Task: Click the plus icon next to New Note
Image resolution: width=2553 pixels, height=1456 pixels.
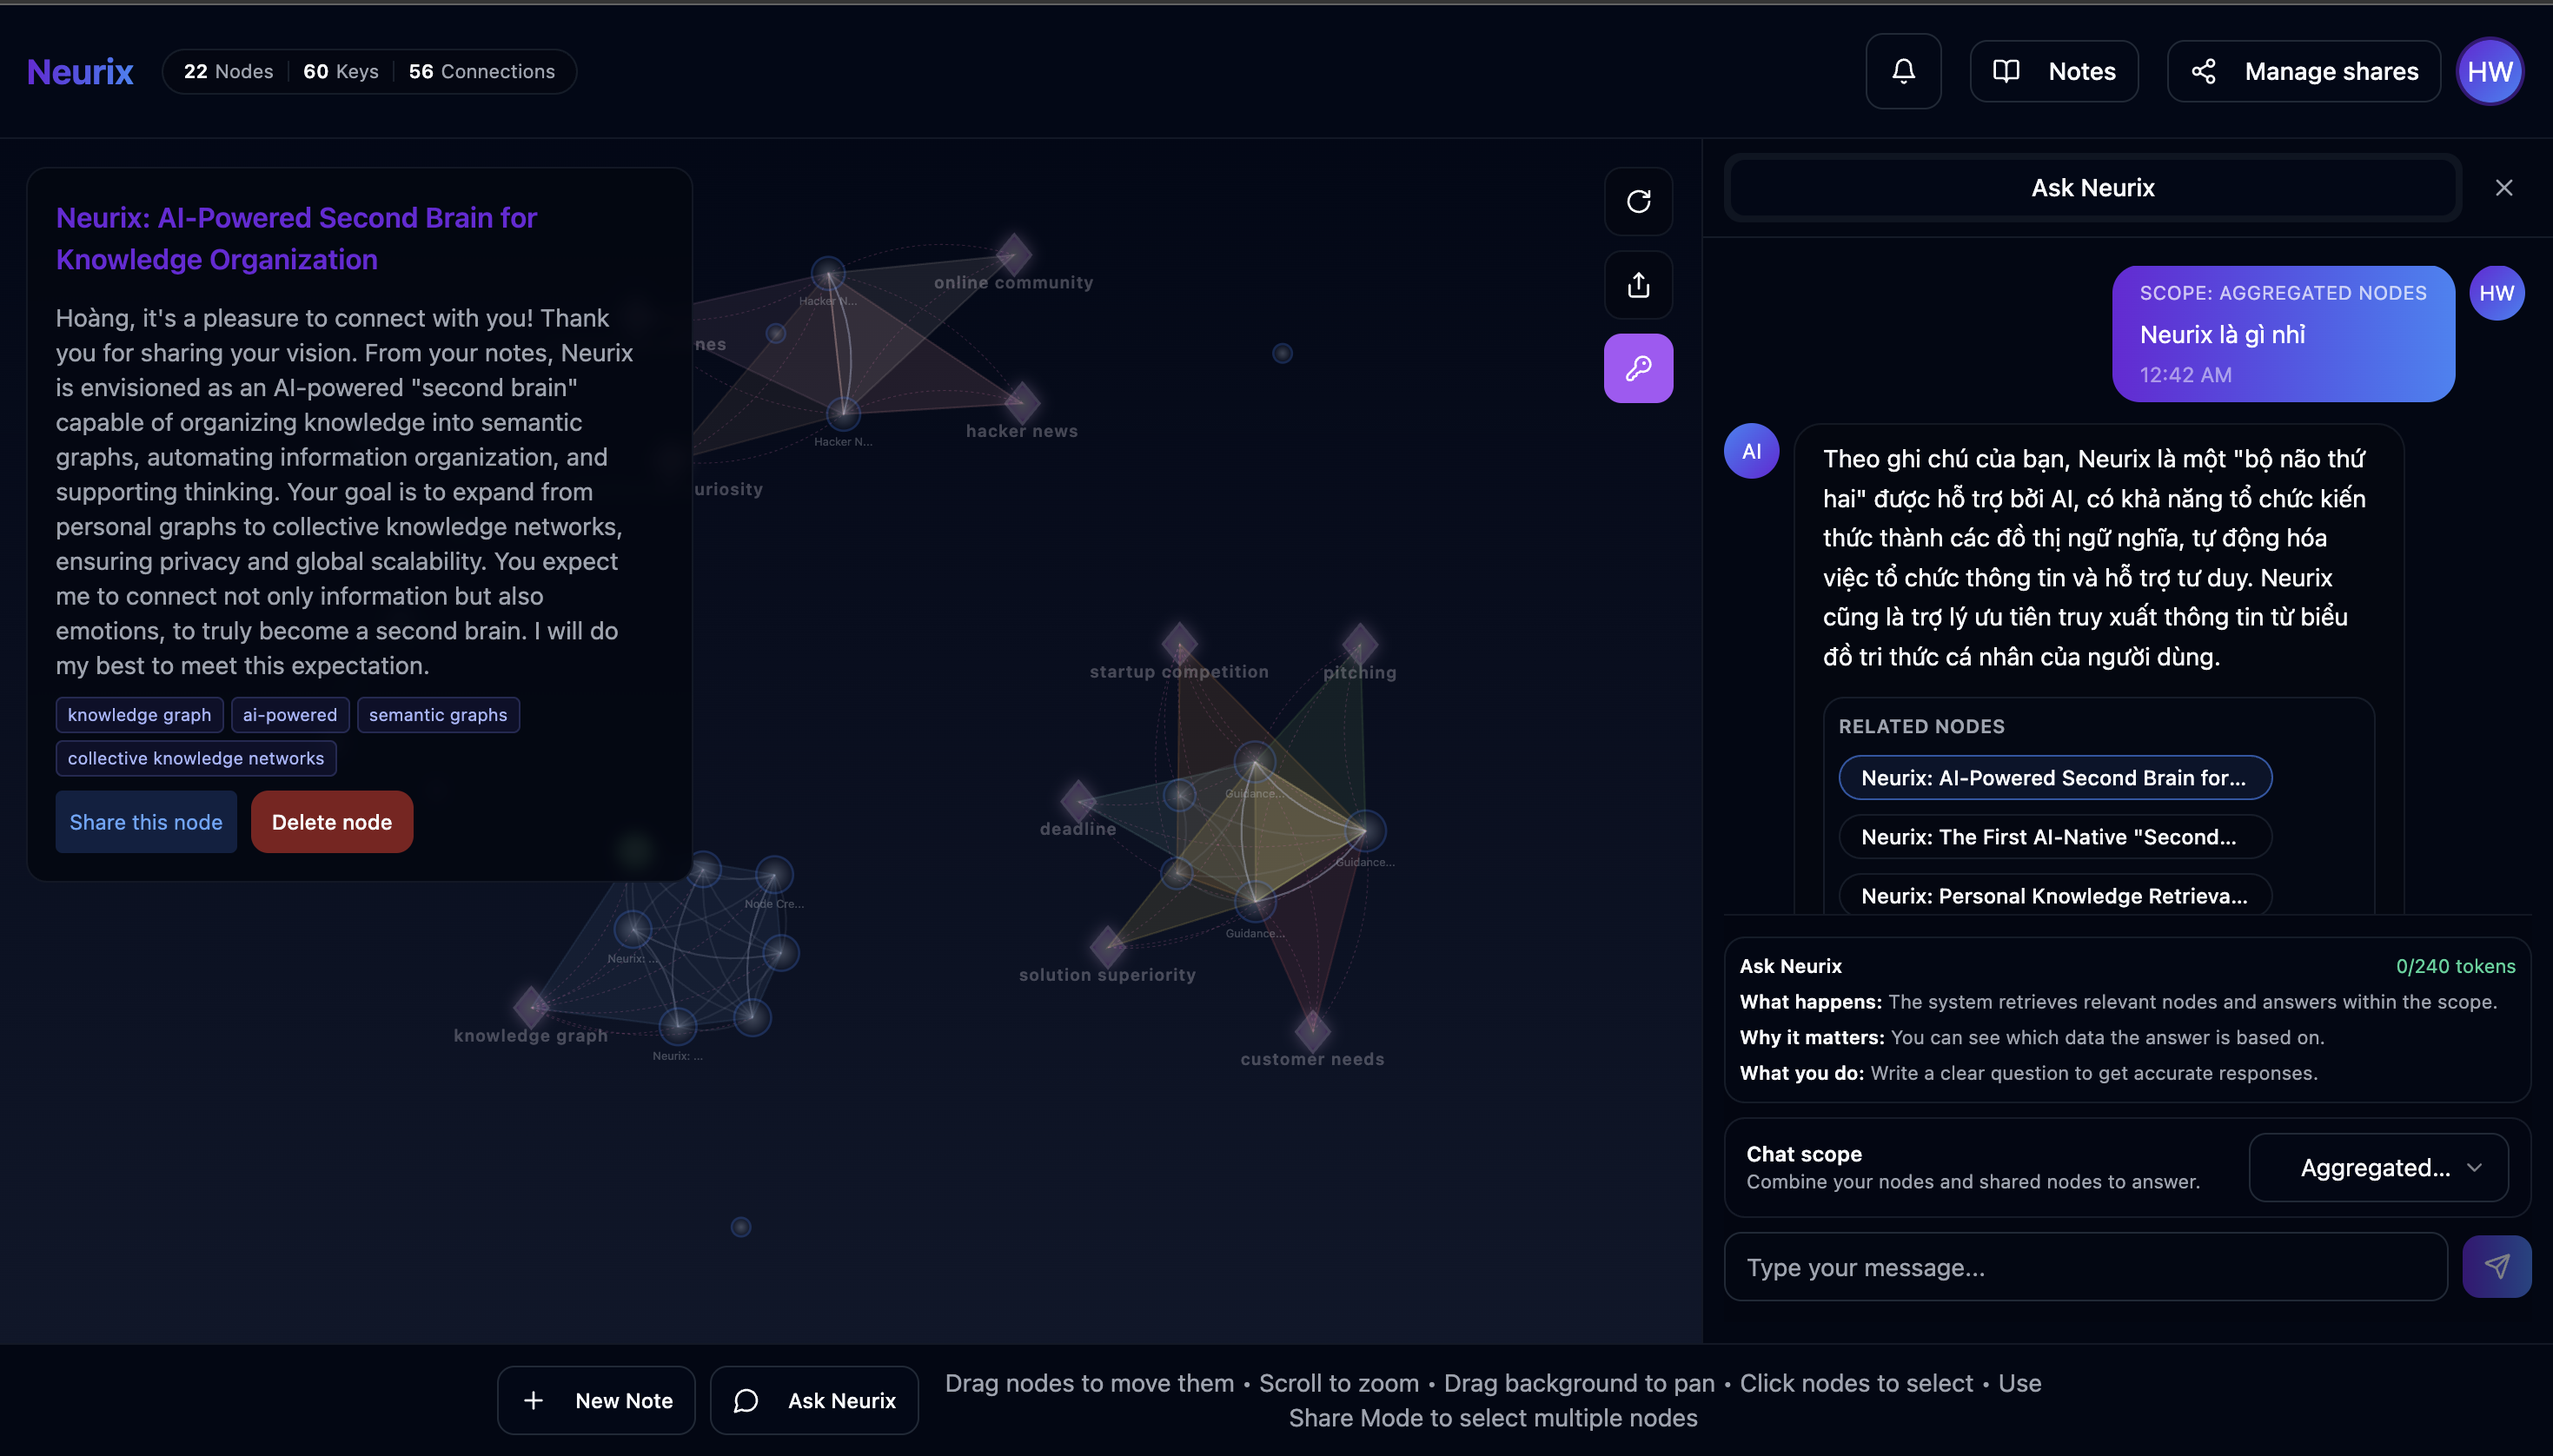Action: (x=534, y=1400)
